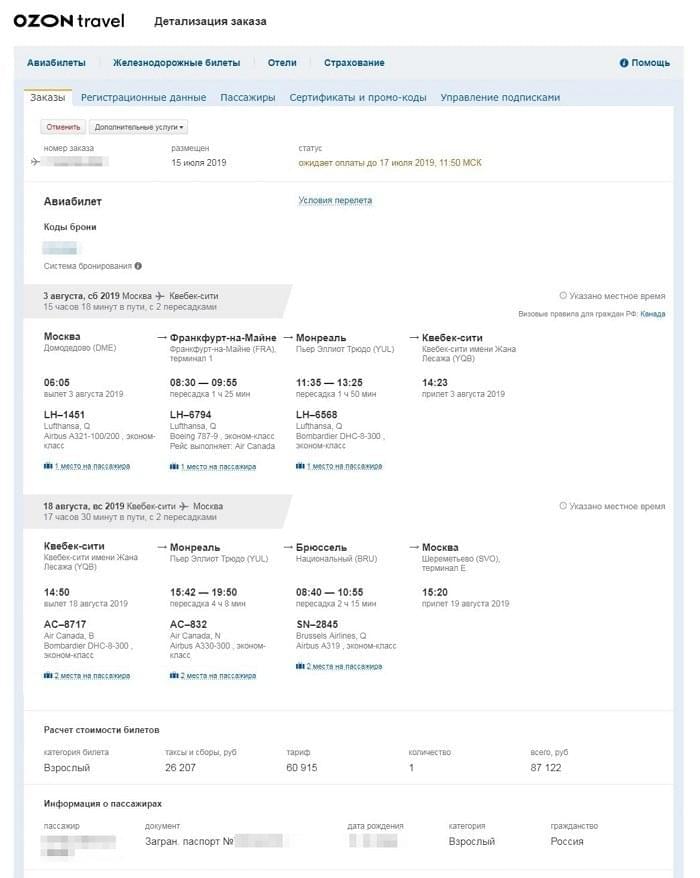Viewport: 700px width, 878px height.
Task: Go to Железнодорожные билеты section
Action: point(176,63)
